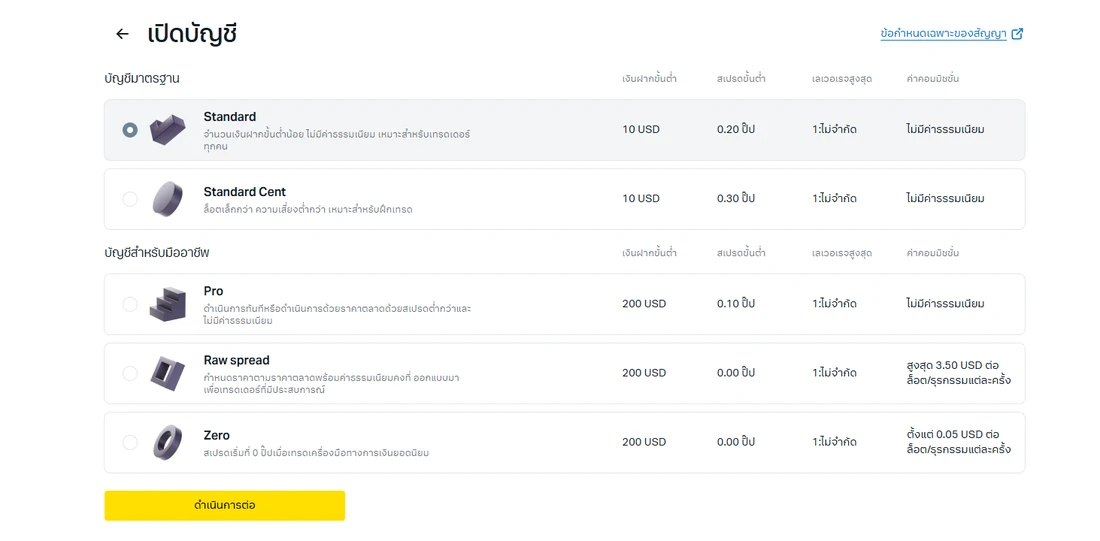Image resolution: width=1100 pixels, height=541 pixels.
Task: Click the Zero account ring icon
Action: click(x=168, y=442)
